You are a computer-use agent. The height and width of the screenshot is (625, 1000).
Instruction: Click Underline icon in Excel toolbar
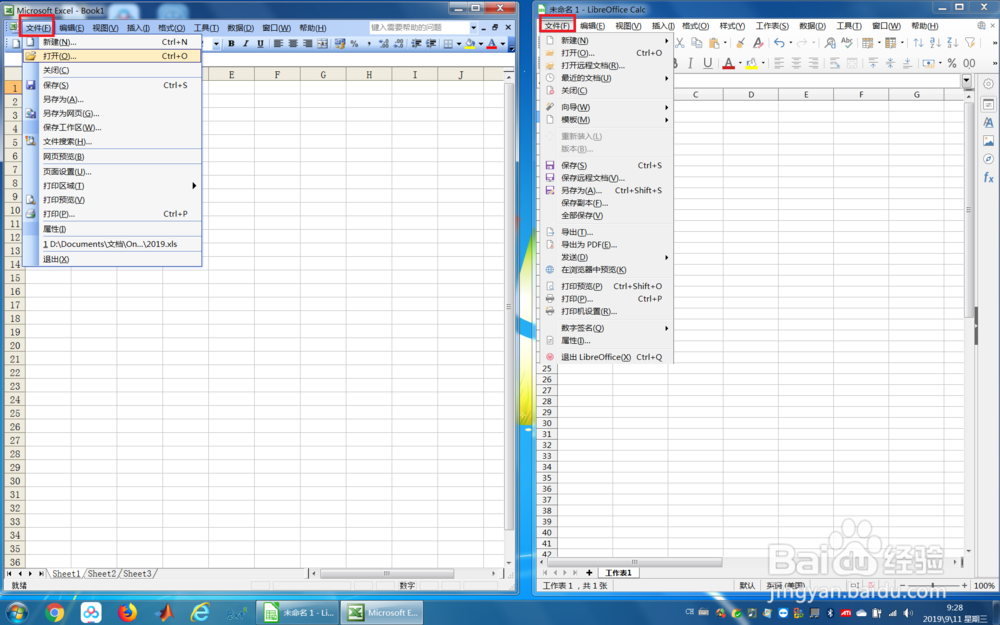click(260, 43)
